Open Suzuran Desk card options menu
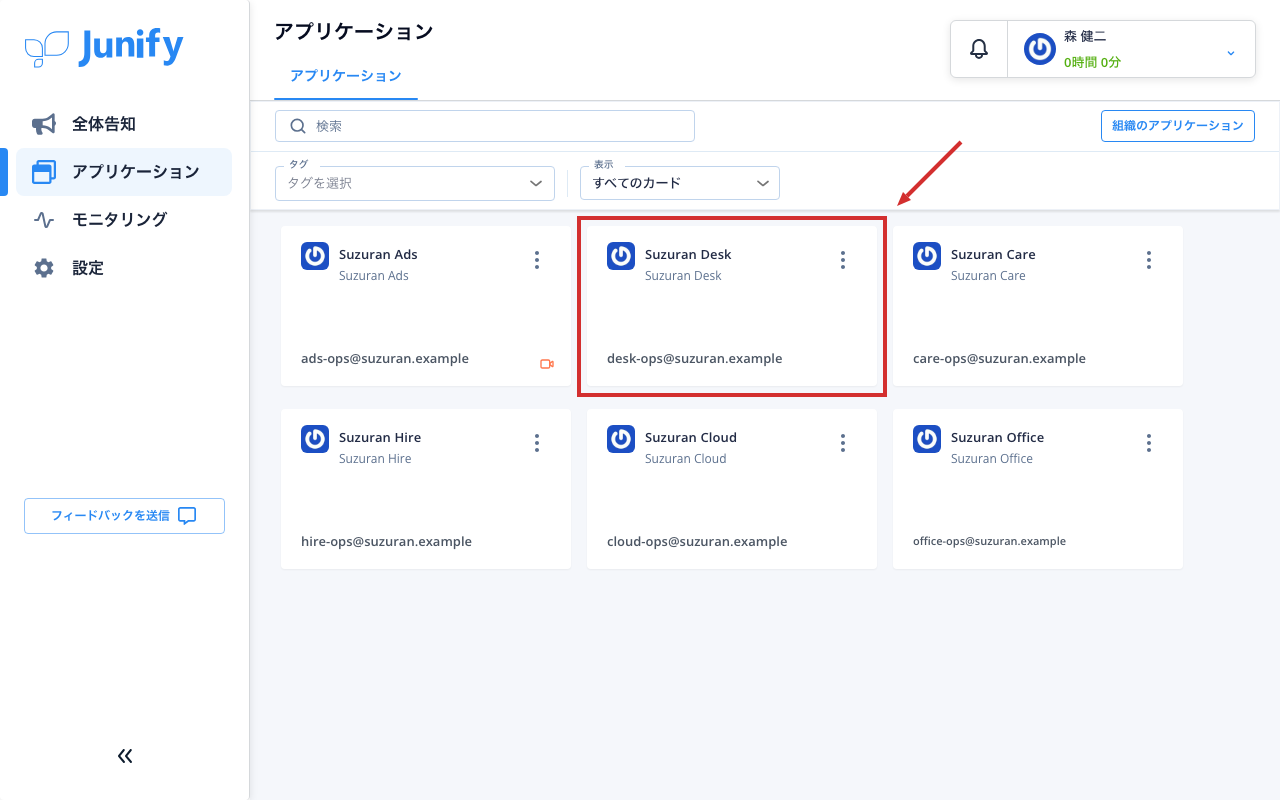The image size is (1280, 800). point(843,260)
